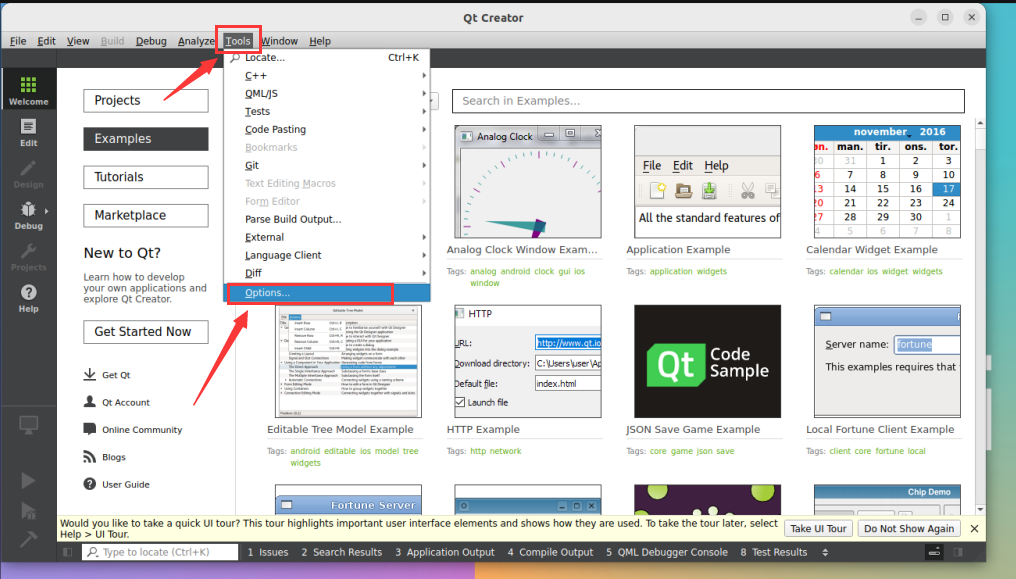This screenshot has height=579, width=1016.
Task: Open the output pane chooser arrows
Action: coord(825,552)
